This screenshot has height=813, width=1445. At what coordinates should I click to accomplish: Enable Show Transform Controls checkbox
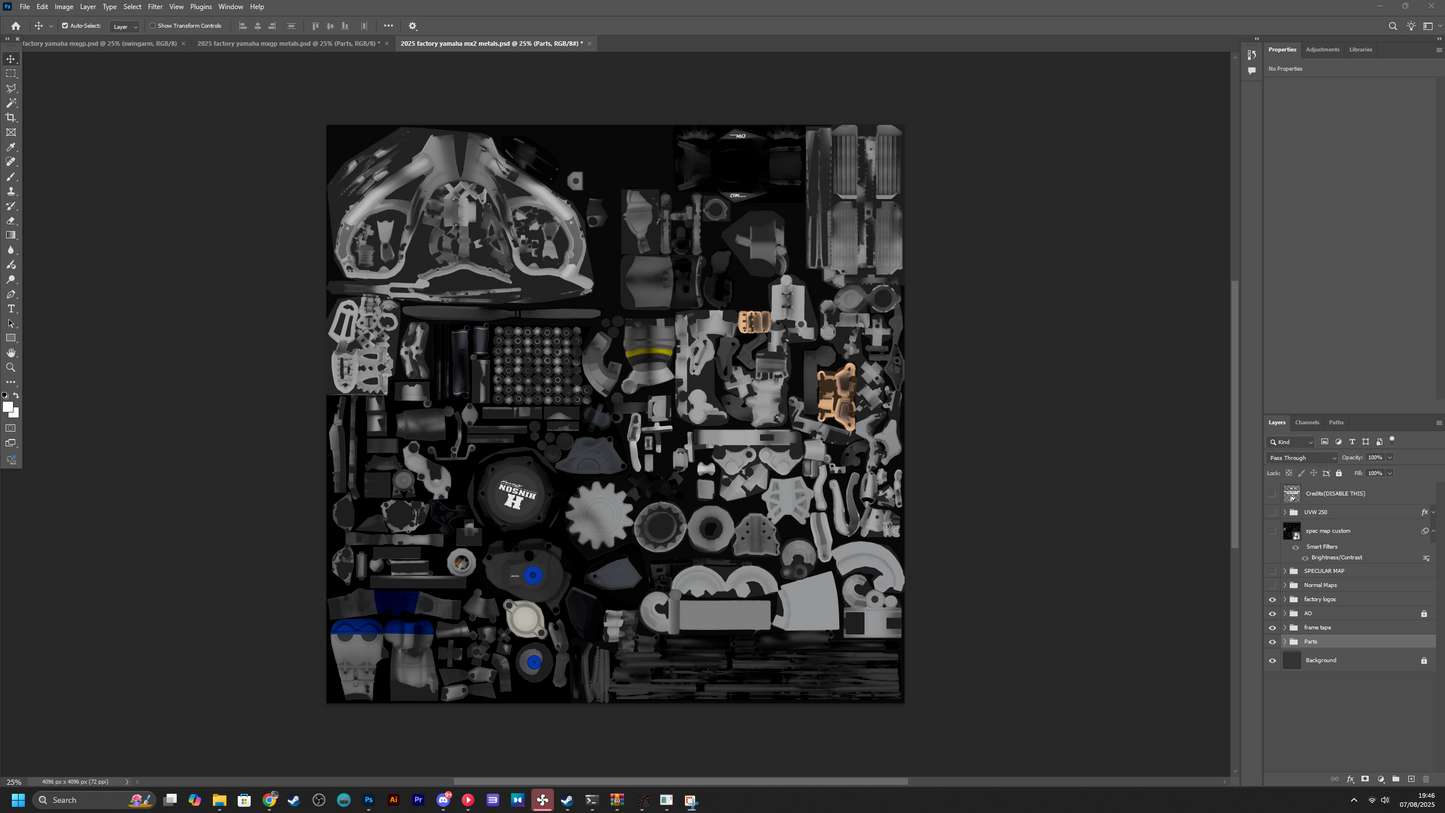[x=153, y=26]
